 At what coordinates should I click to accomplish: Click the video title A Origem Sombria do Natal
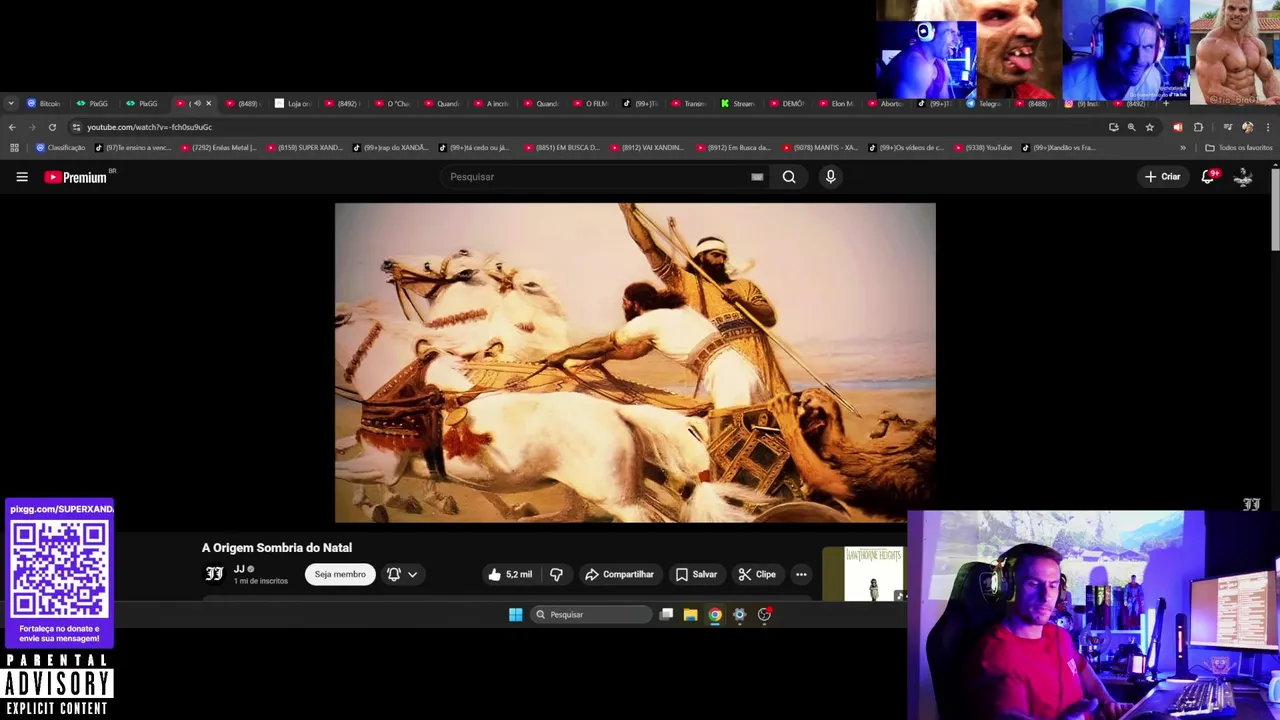(277, 548)
